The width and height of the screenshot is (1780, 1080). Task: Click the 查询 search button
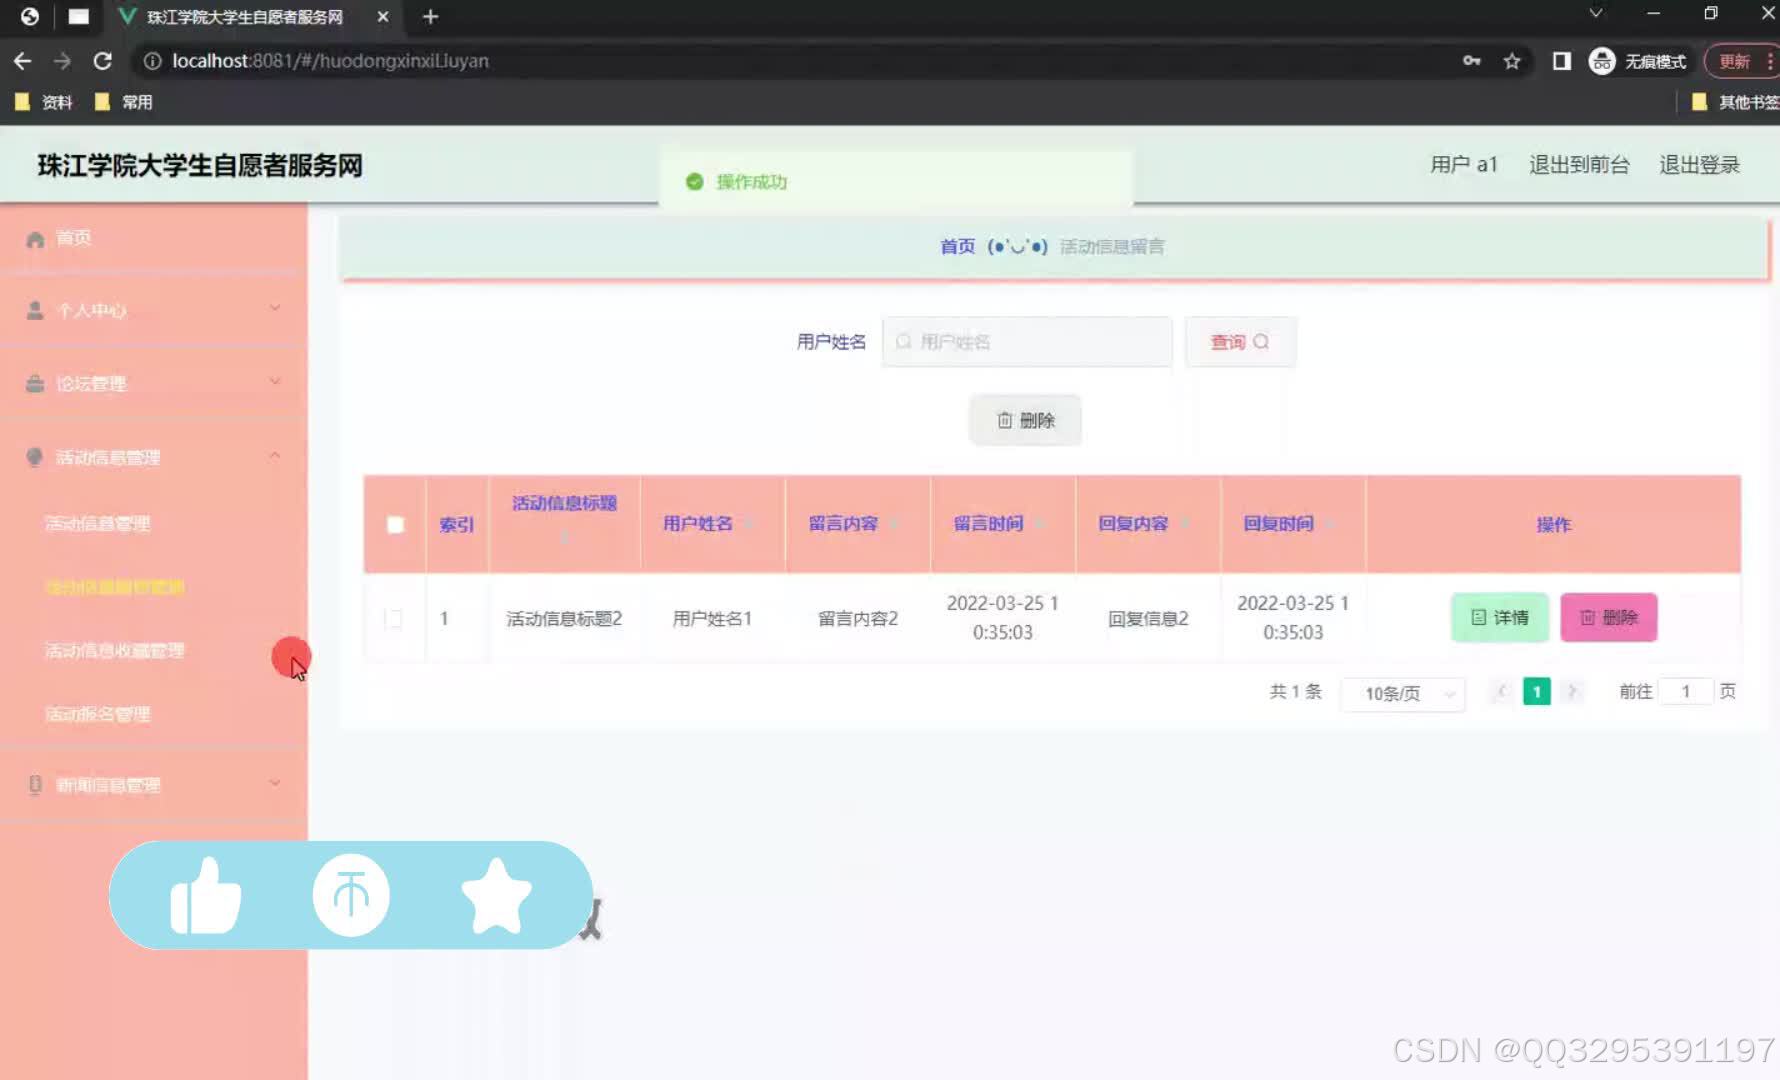tap(1240, 342)
